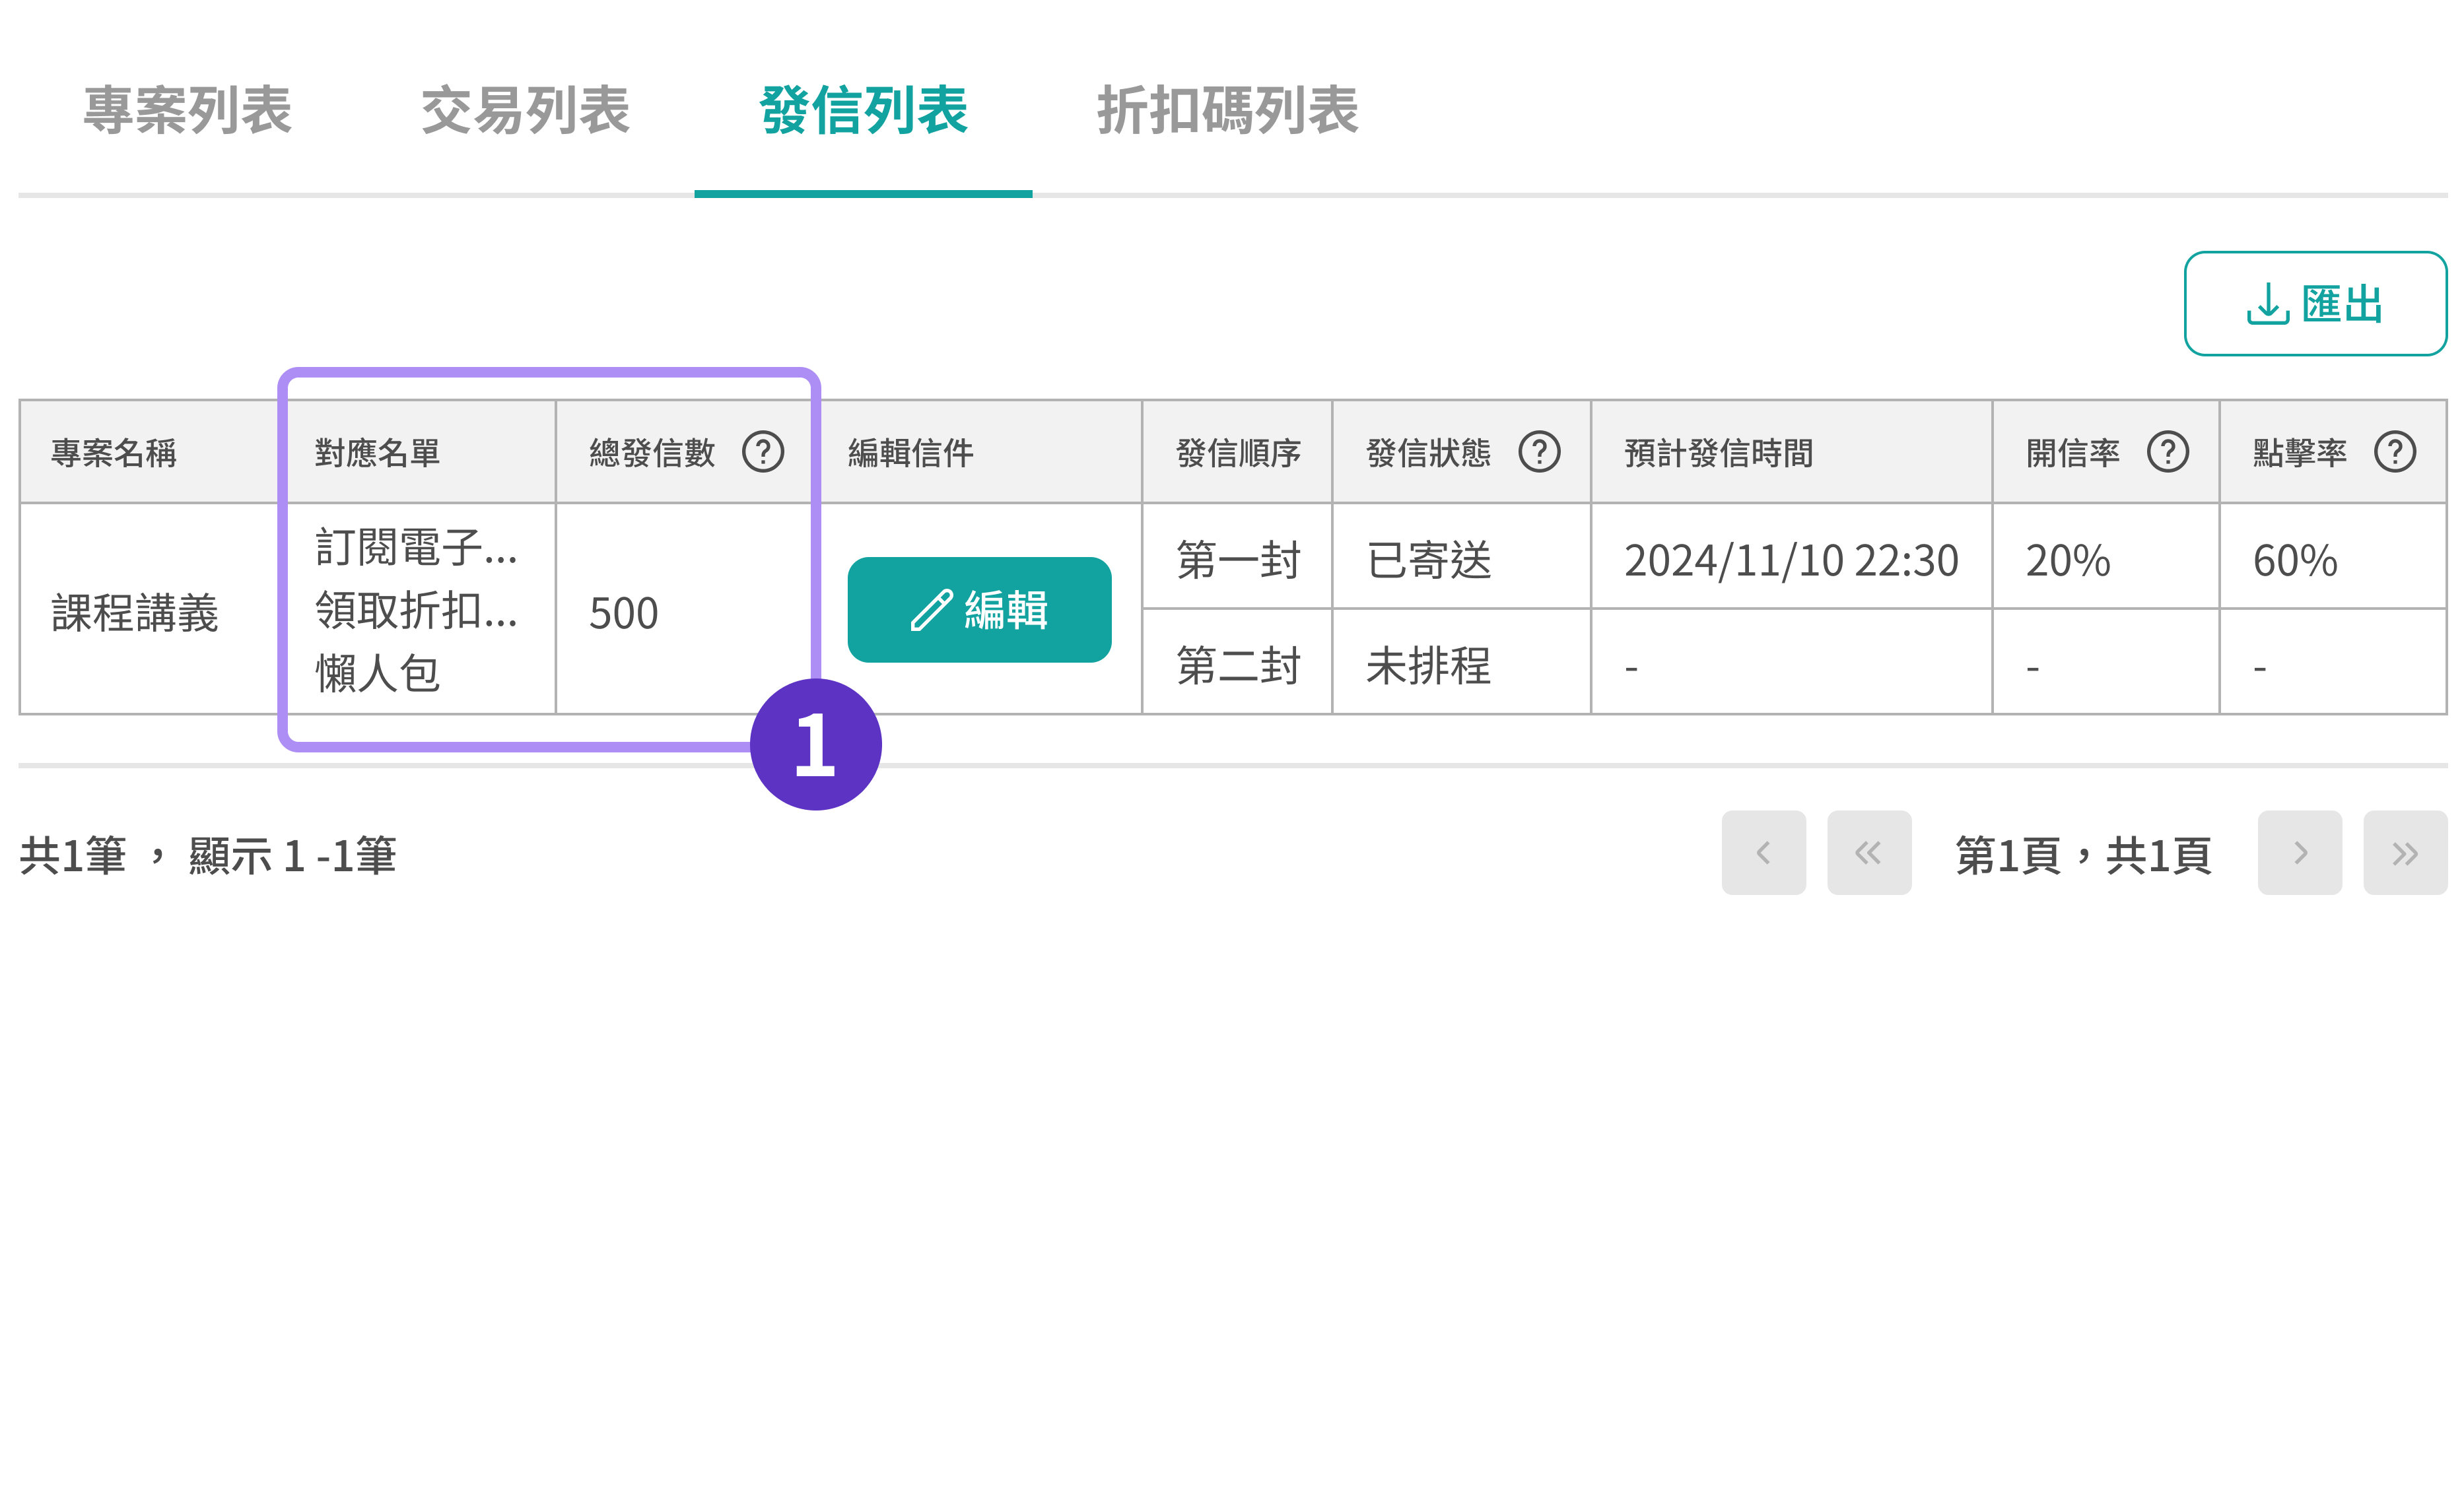Click the 課程講義 project name cell
The width and height of the screenshot is (2464, 1489).
pyautogui.click(x=135, y=613)
